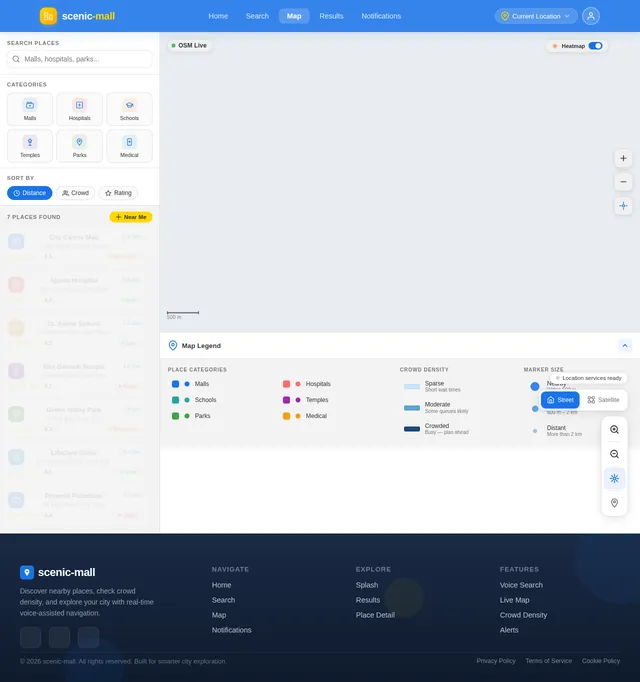Collapse the Map Legend panel
The width and height of the screenshot is (640, 682).
pos(624,346)
